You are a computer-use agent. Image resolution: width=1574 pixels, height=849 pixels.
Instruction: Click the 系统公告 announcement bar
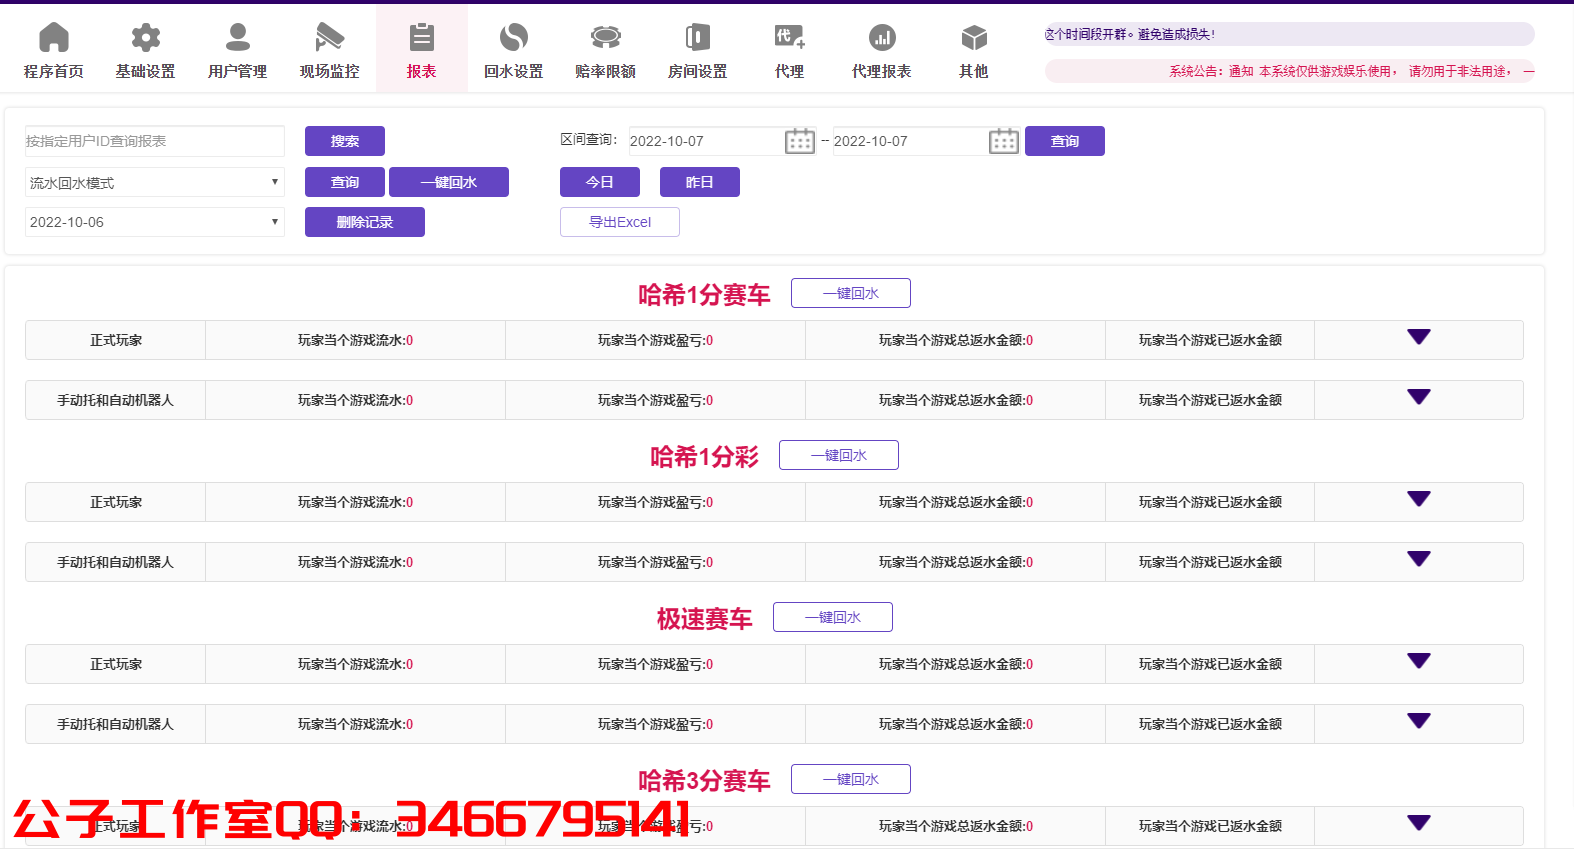click(x=1290, y=71)
